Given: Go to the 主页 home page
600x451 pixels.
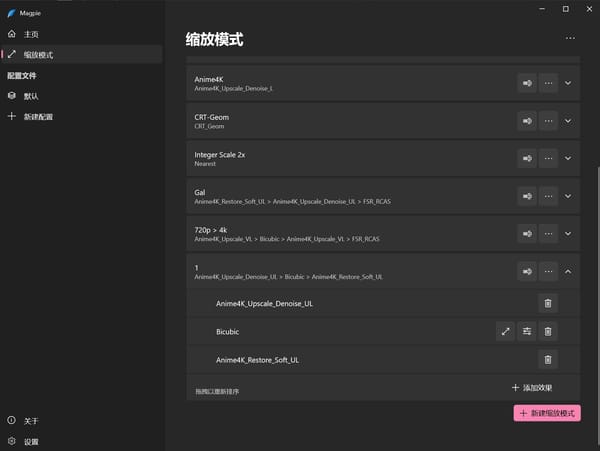Looking at the screenshot, I should (x=31, y=34).
